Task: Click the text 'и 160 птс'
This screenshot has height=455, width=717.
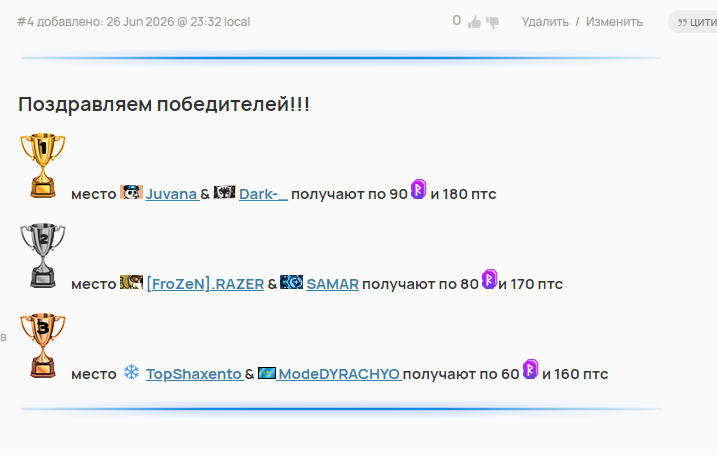Action: [575, 374]
